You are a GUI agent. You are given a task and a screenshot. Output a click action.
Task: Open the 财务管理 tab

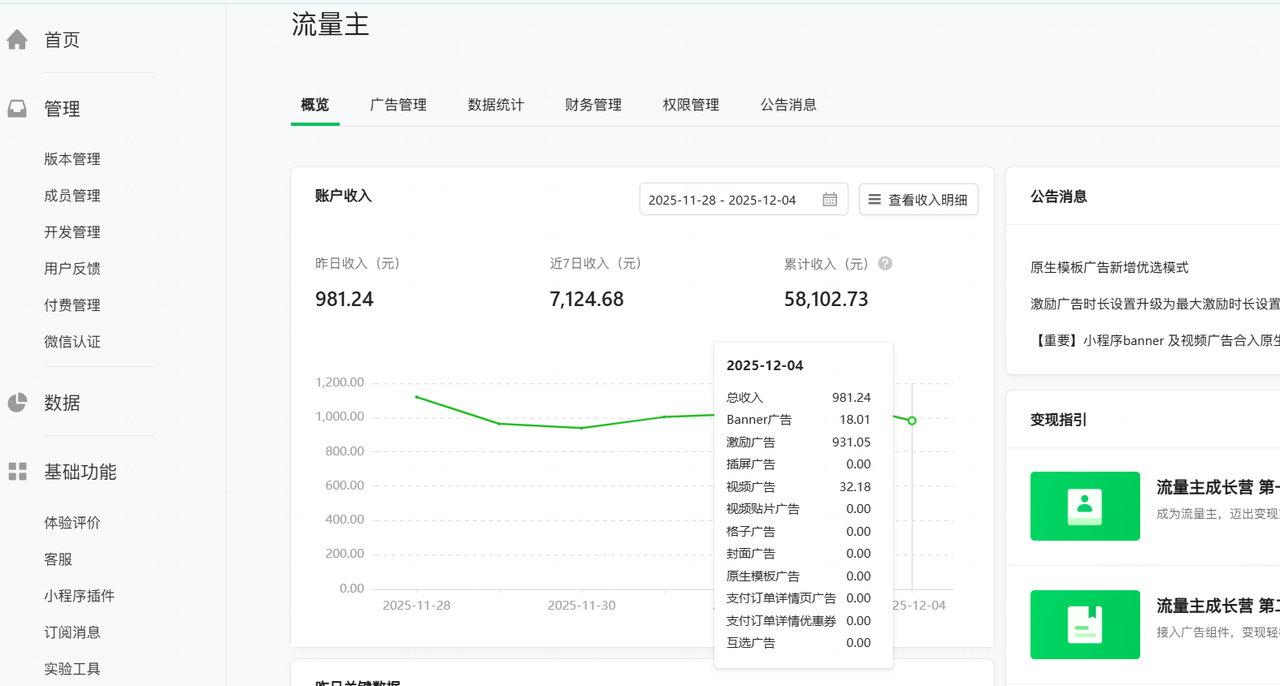[x=593, y=105]
